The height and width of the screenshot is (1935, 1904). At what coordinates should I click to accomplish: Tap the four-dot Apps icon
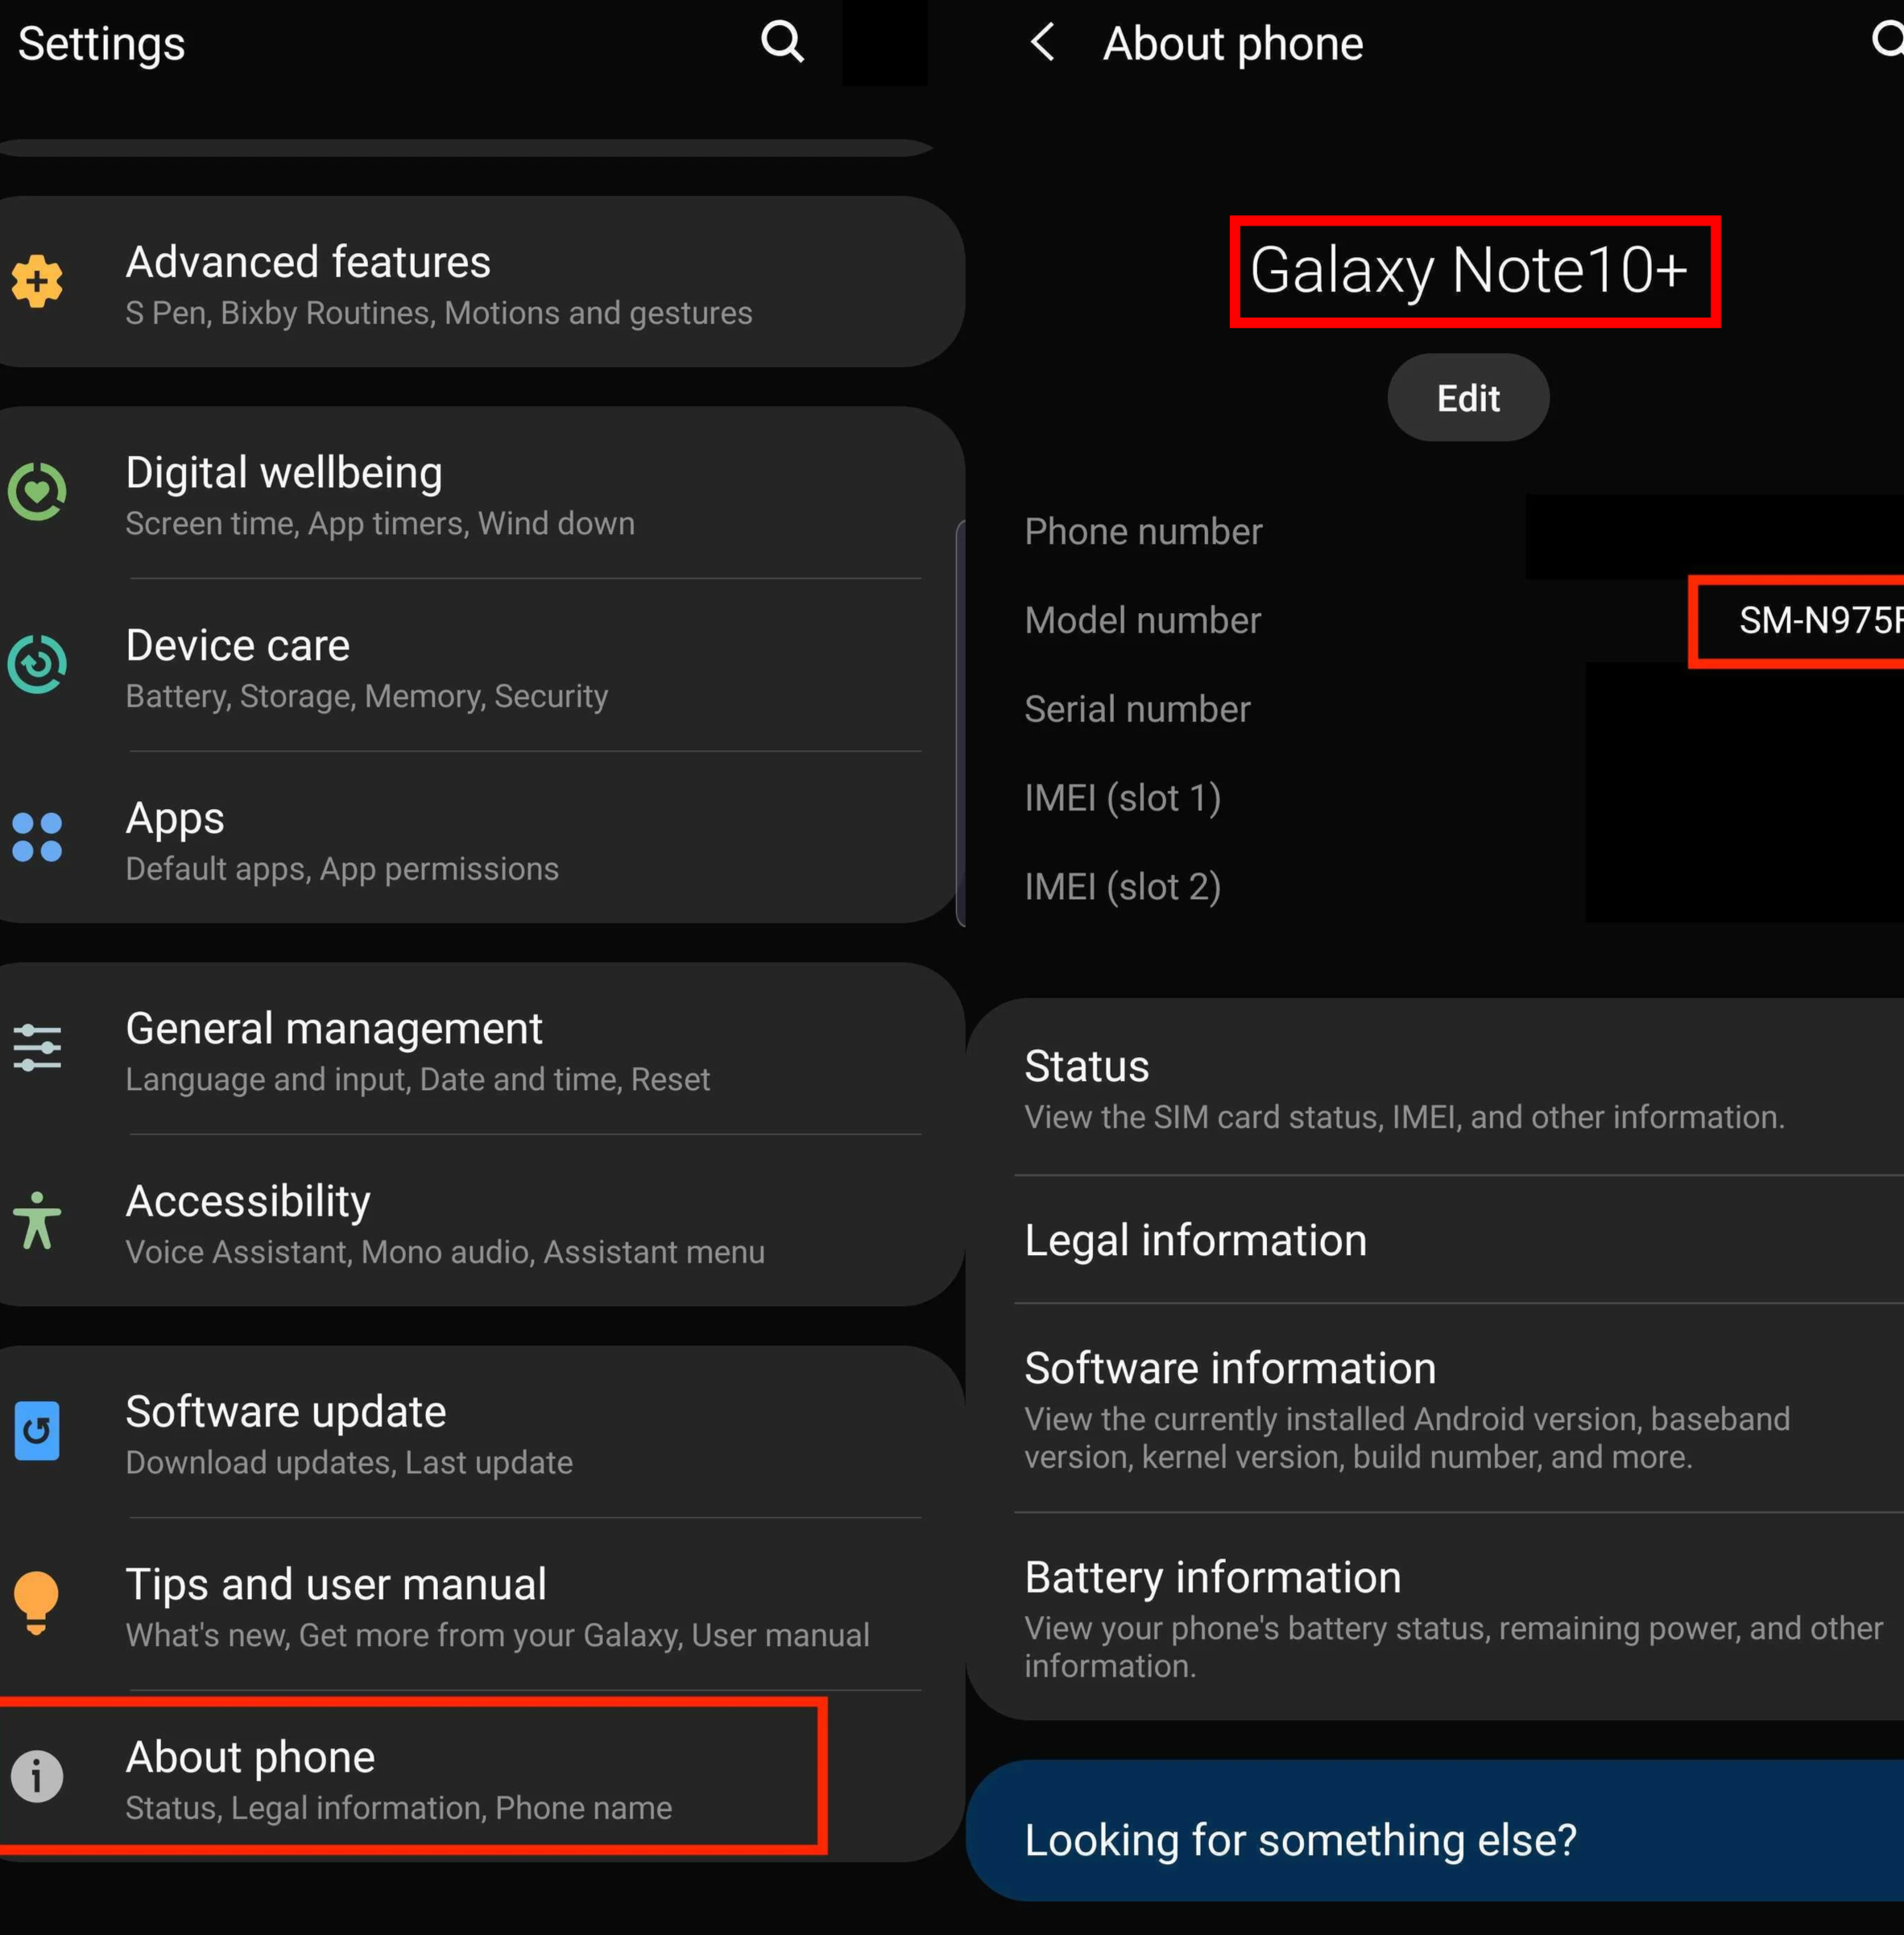37,837
